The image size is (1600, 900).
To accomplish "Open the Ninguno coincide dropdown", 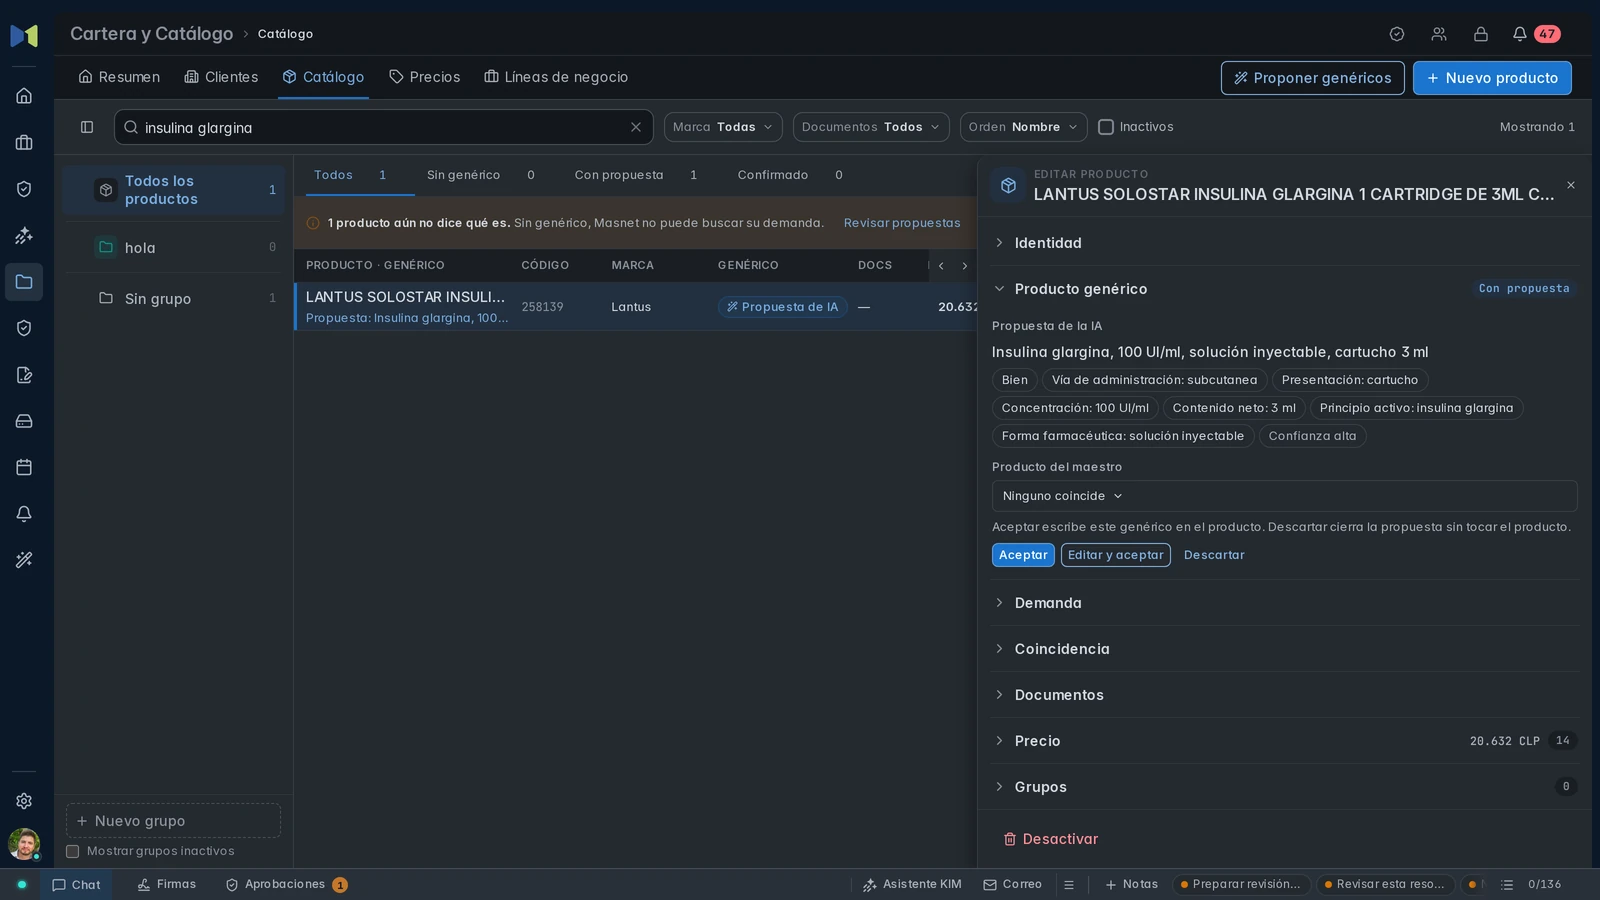I will click(x=1284, y=496).
